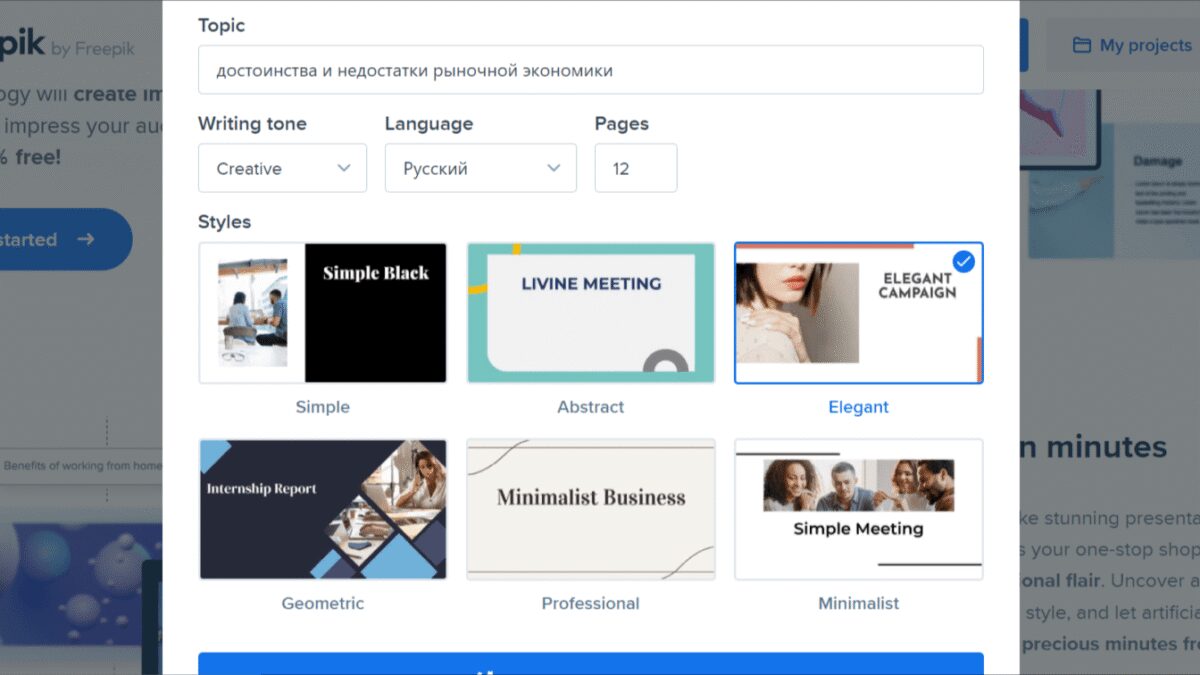Image resolution: width=1200 pixels, height=675 pixels.
Task: Click the Abstract style label
Action: [x=591, y=407]
